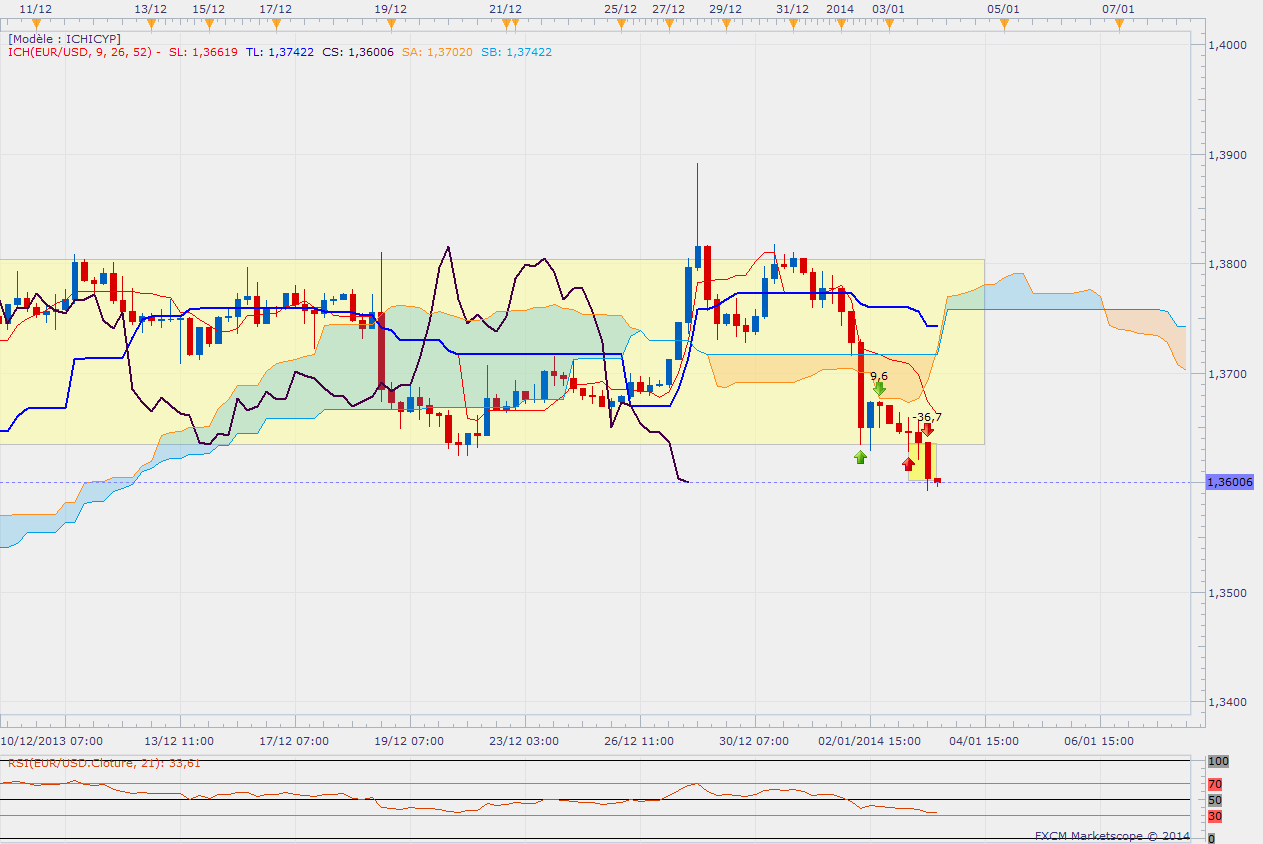1263x844 pixels.
Task: Click the red up arrow trade marker
Action: (908, 463)
